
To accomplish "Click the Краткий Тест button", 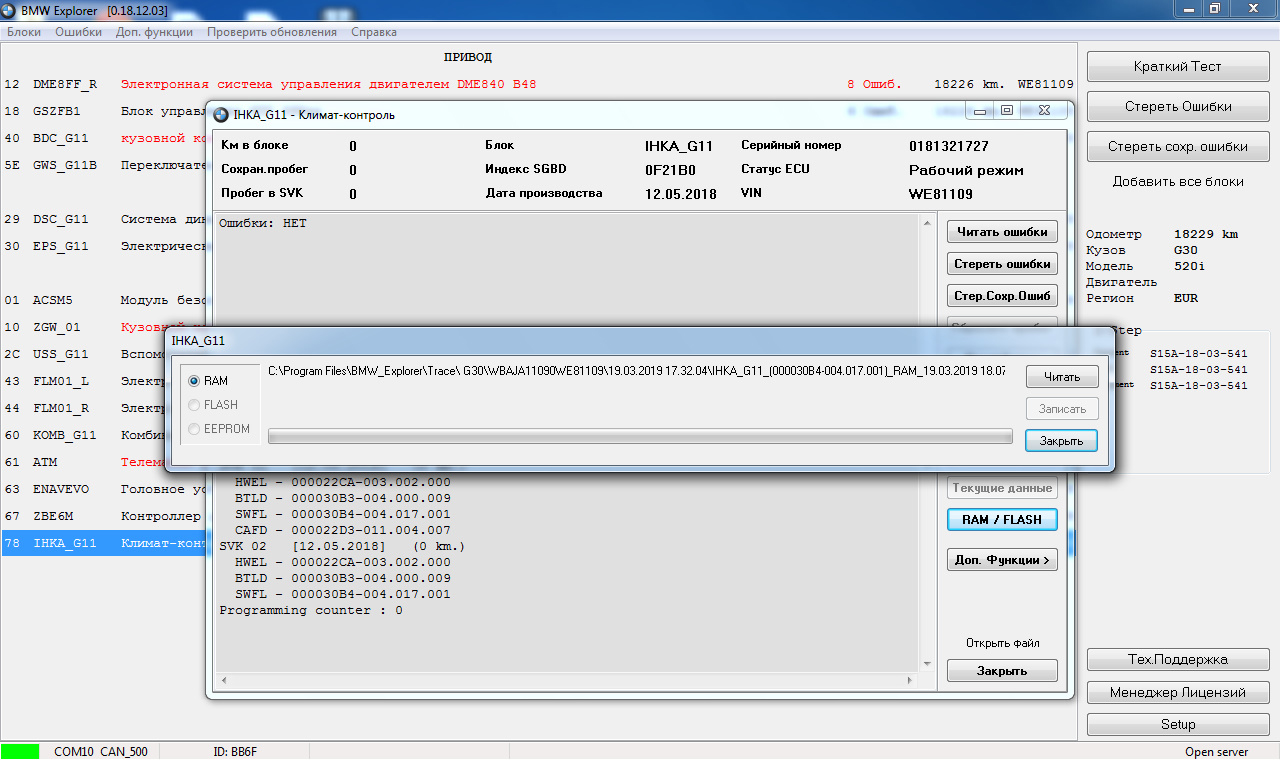I will click(1178, 67).
